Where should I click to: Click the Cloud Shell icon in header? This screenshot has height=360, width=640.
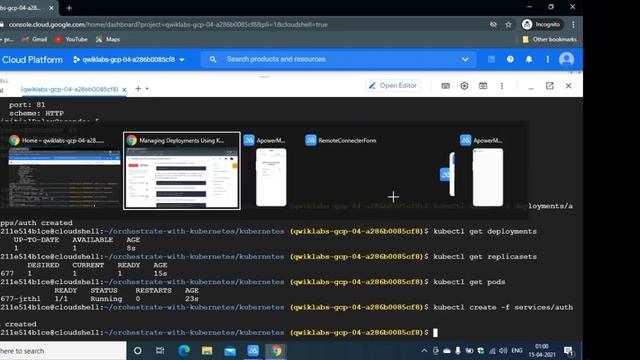491,60
